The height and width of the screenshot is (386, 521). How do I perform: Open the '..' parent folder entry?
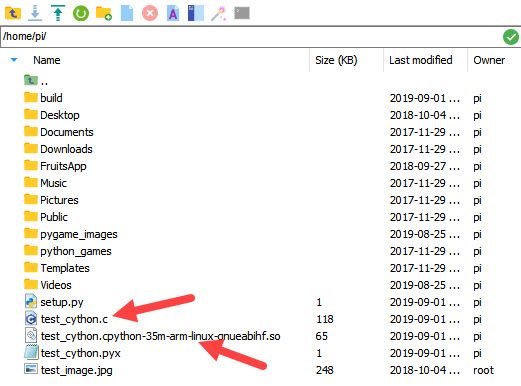[36, 81]
